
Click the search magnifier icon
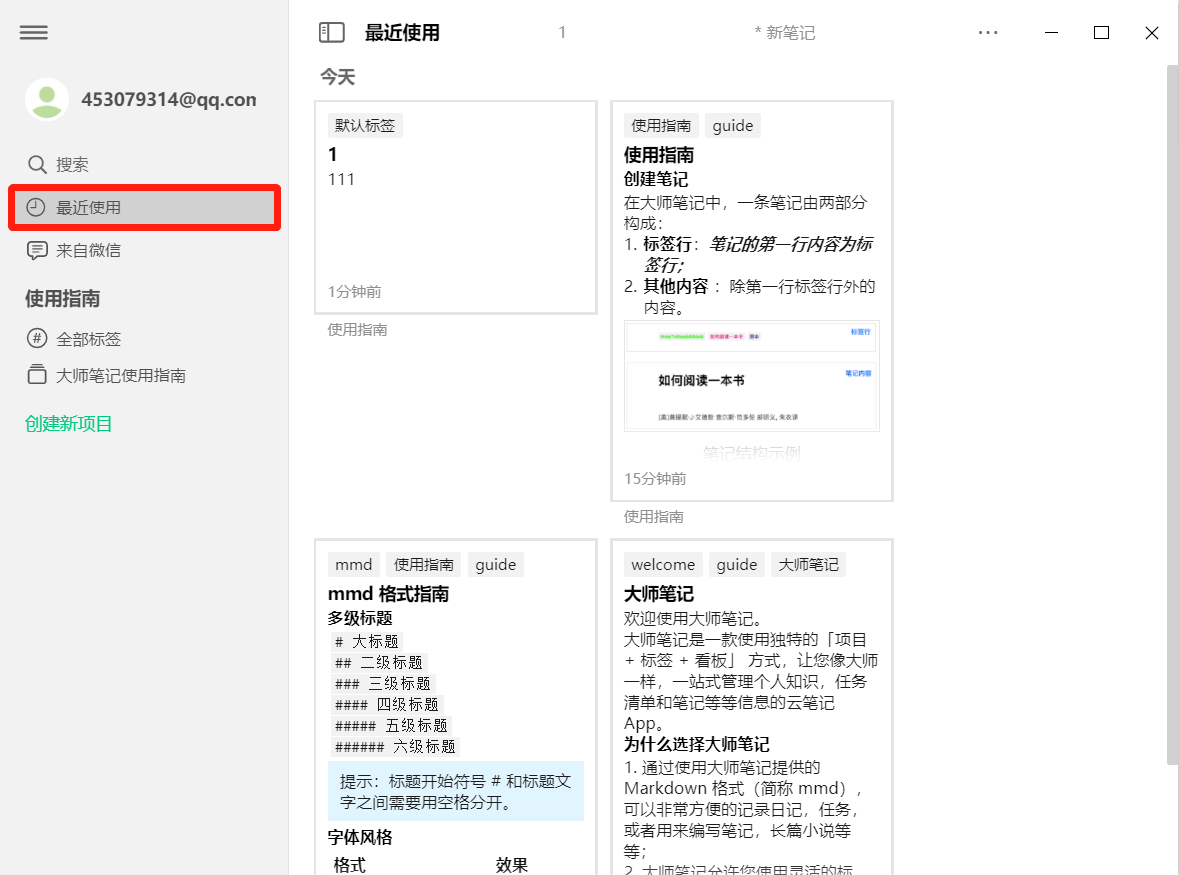tap(37, 165)
